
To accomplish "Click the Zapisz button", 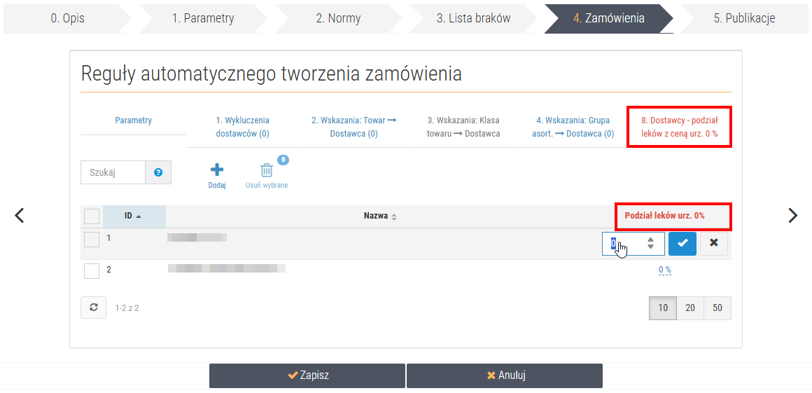I will (307, 375).
